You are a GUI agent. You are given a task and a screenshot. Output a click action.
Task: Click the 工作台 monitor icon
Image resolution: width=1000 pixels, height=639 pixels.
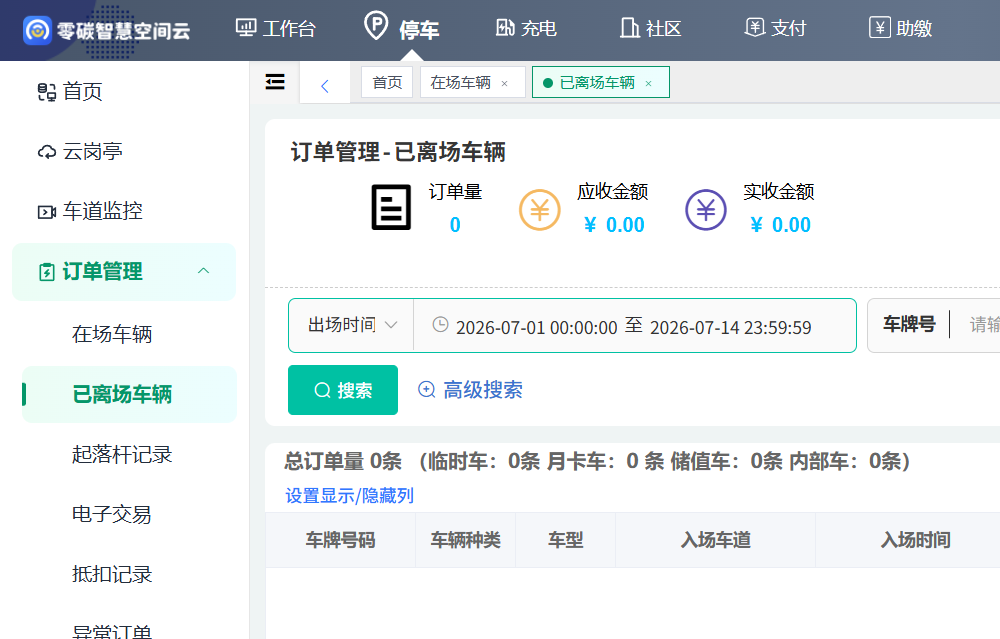coord(246,27)
